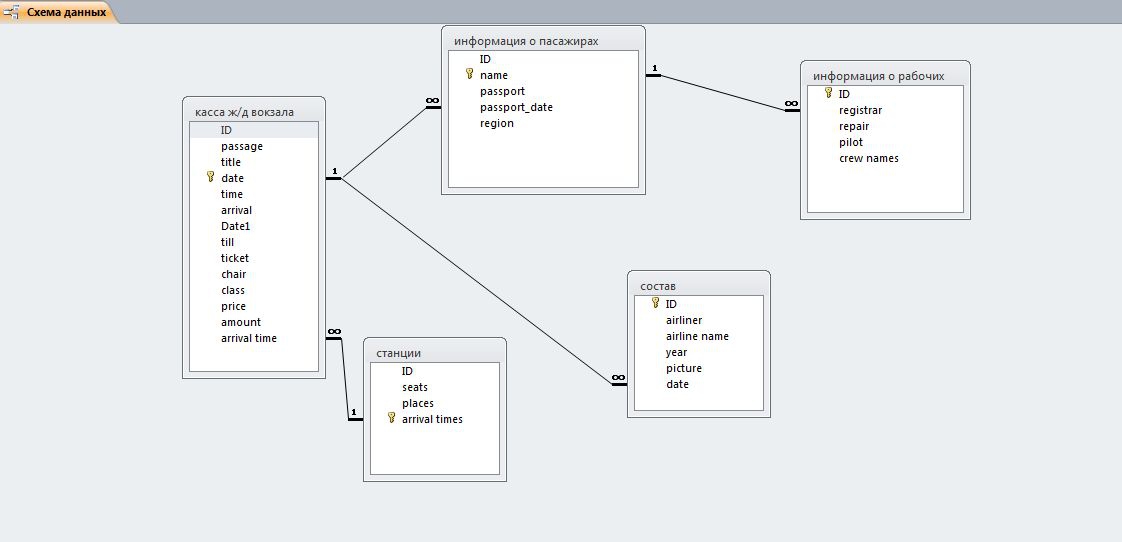Choose the airline name field in состав
The image size is (1122, 542).
(x=697, y=336)
